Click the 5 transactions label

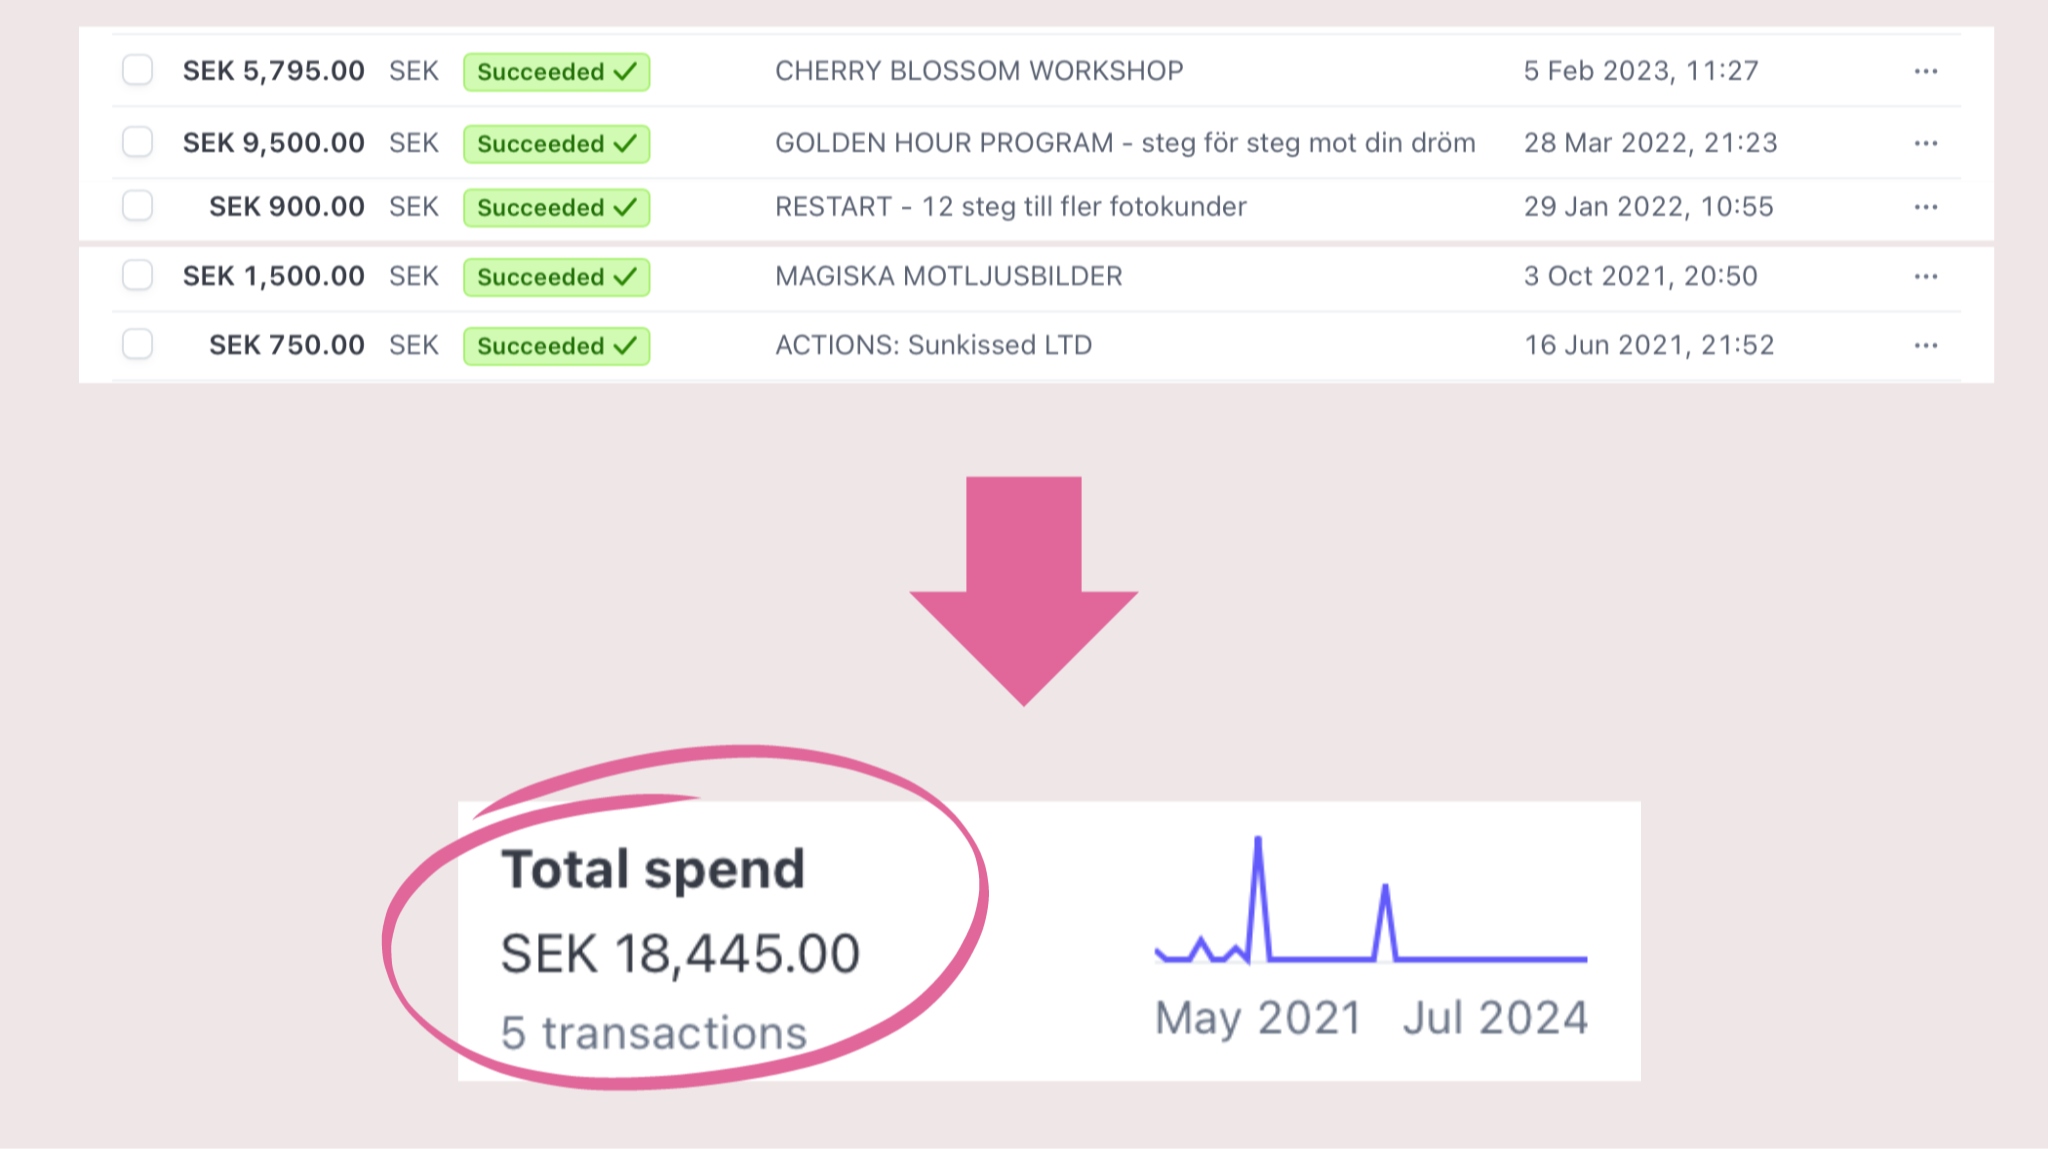coord(654,1033)
